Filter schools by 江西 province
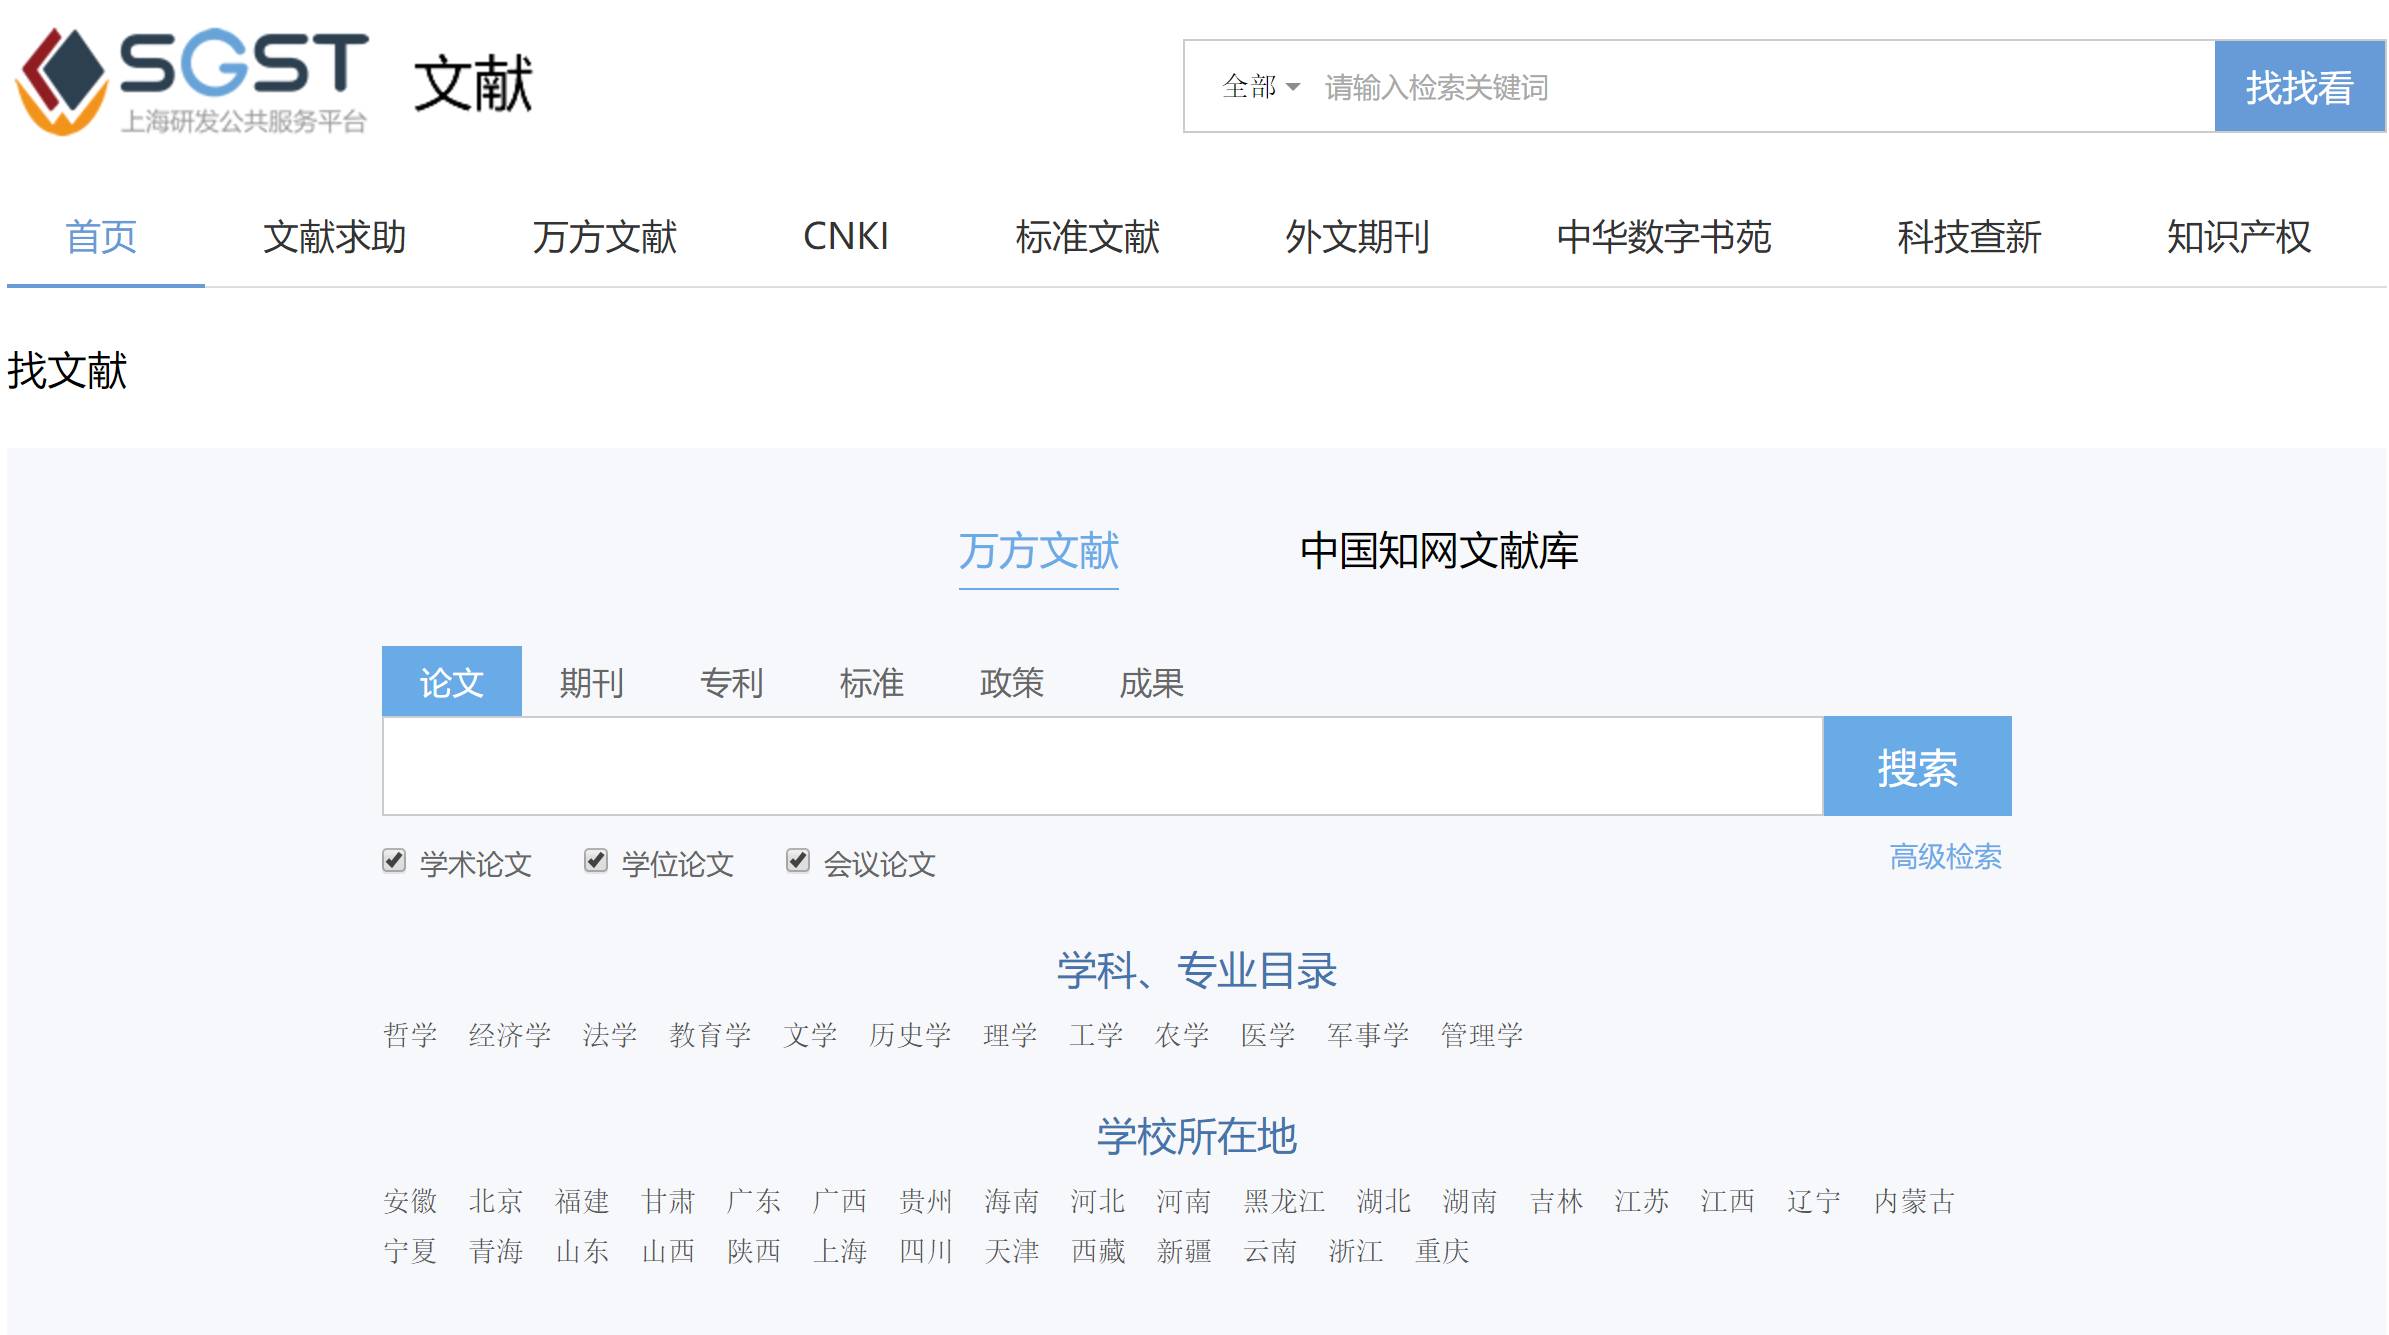 point(1728,1201)
